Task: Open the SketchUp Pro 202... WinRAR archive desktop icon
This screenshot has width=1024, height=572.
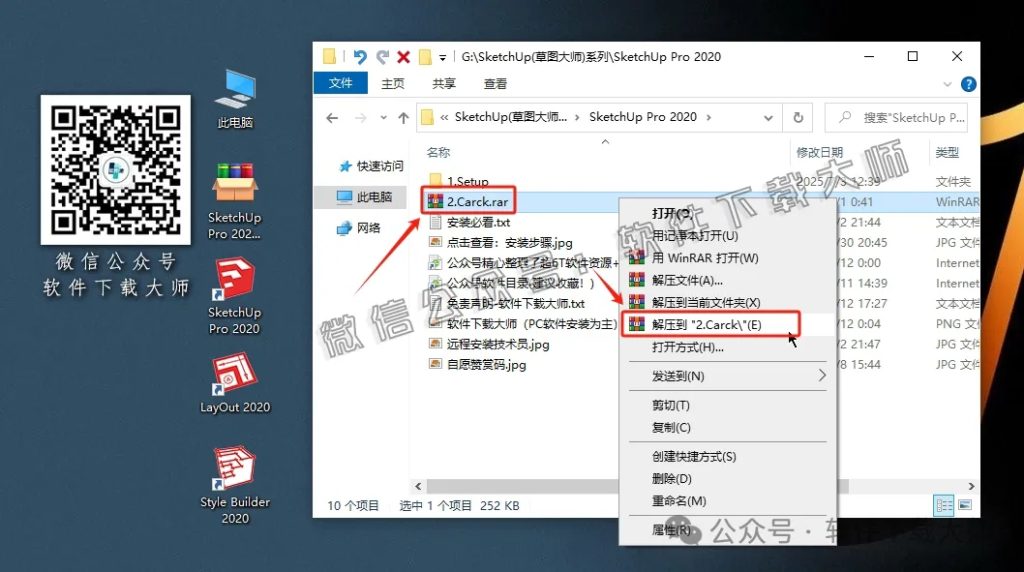Action: (234, 201)
